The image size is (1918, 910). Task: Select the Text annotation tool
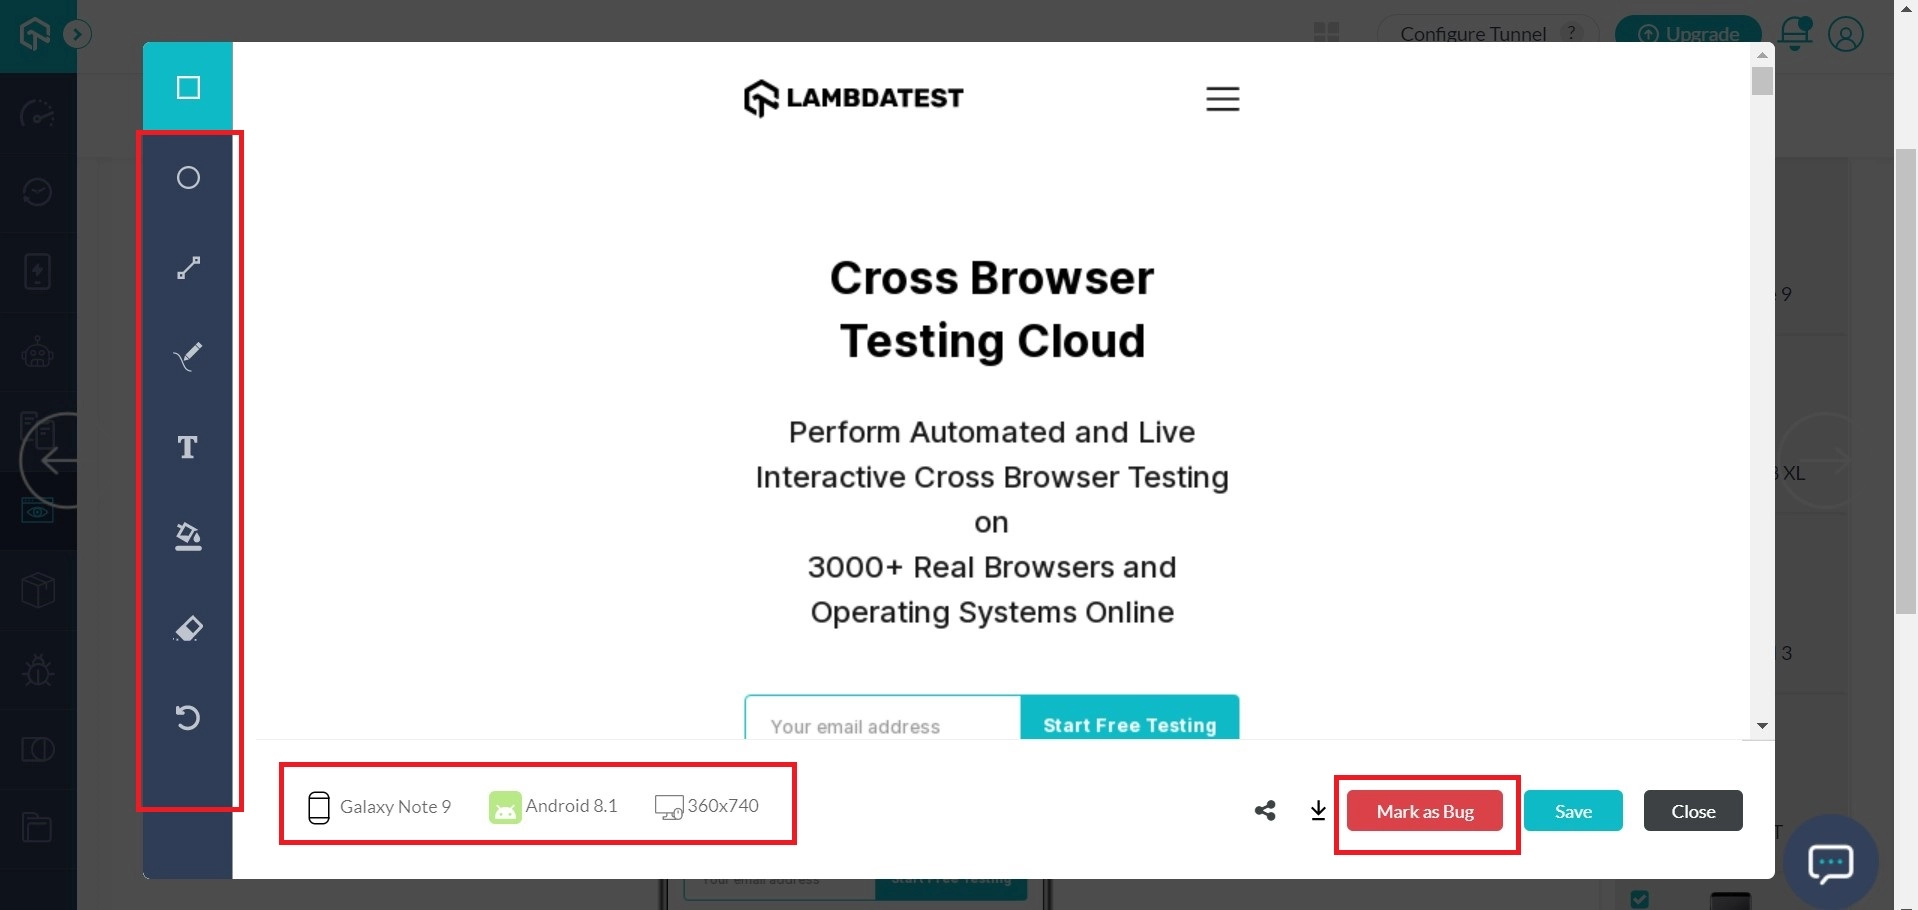(187, 447)
